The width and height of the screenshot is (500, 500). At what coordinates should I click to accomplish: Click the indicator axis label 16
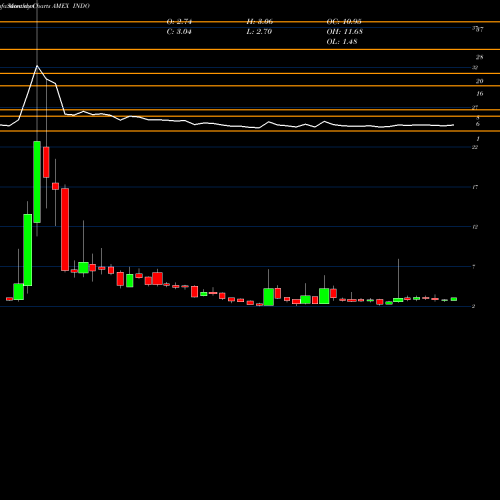[x=479, y=94]
